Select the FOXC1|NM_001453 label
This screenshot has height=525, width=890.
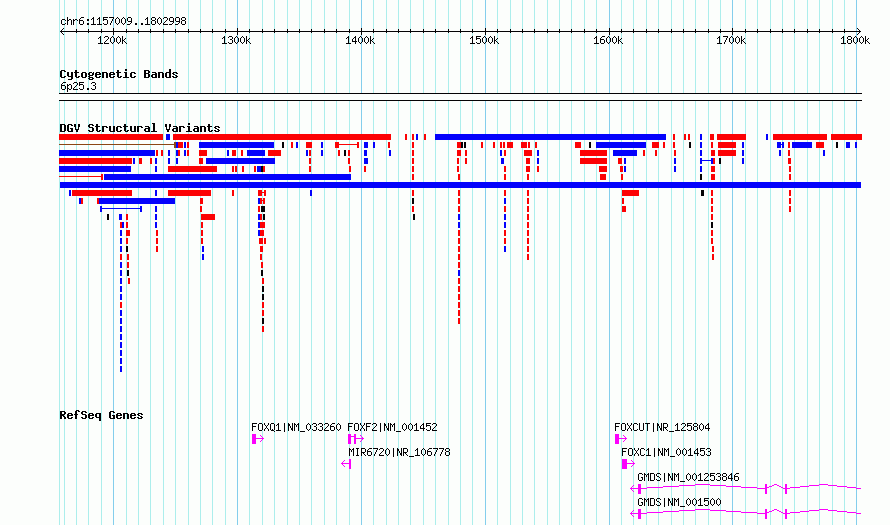click(x=666, y=452)
